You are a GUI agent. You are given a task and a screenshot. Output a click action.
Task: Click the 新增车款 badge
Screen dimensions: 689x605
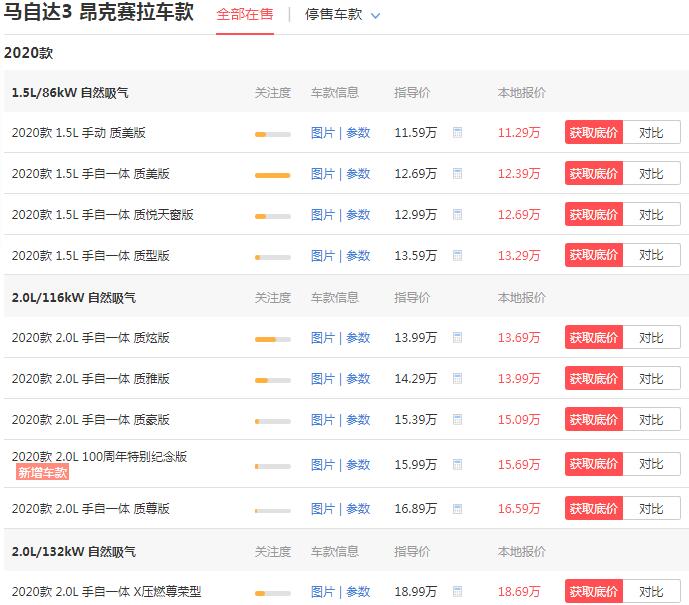43,472
